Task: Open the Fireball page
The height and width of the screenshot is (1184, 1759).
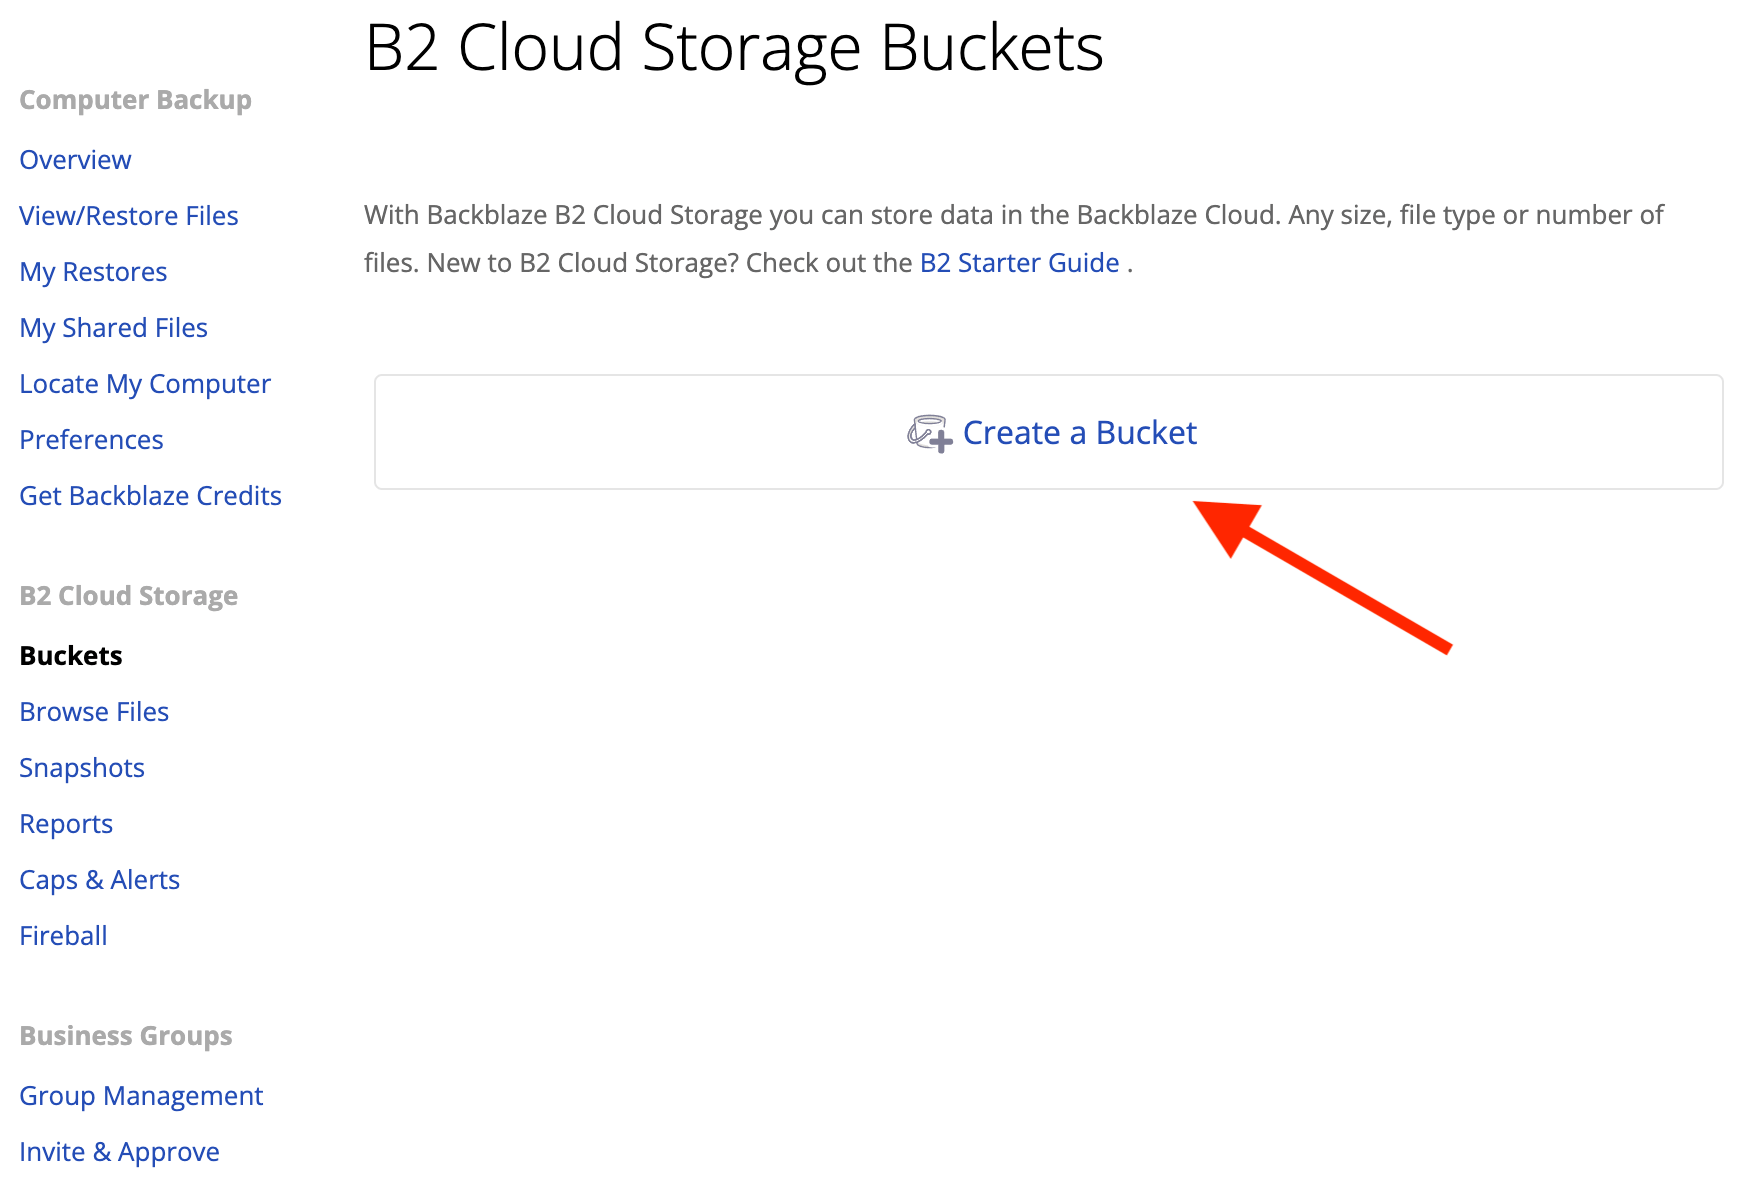Action: [63, 935]
